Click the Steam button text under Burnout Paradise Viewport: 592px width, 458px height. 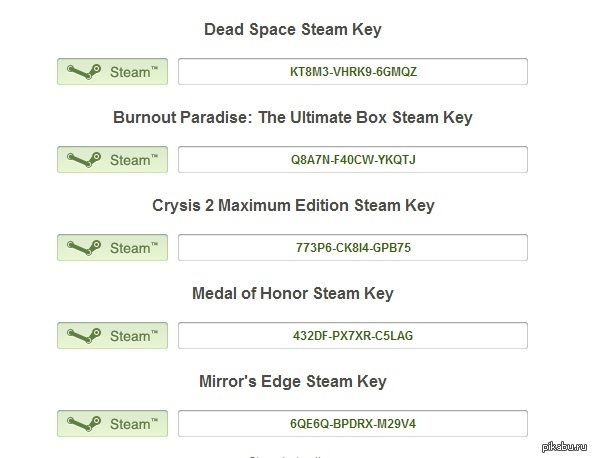tap(134, 160)
